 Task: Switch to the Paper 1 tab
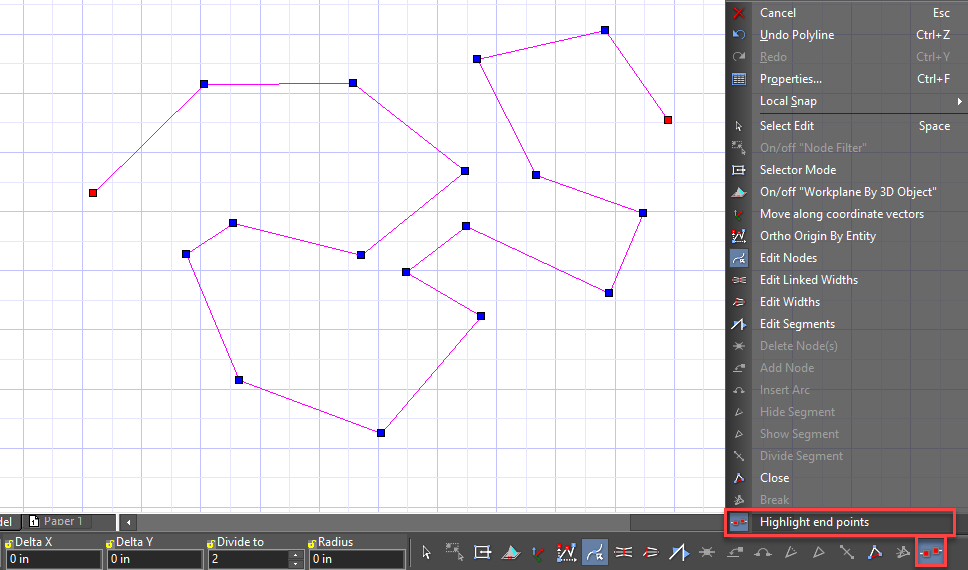[62, 521]
